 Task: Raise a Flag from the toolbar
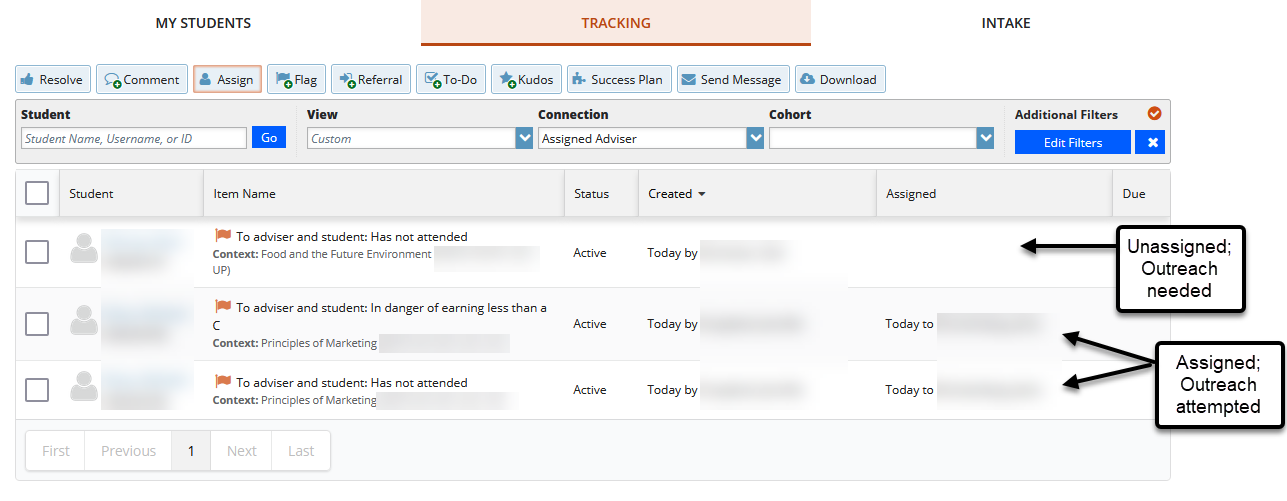pyautogui.click(x=295, y=80)
